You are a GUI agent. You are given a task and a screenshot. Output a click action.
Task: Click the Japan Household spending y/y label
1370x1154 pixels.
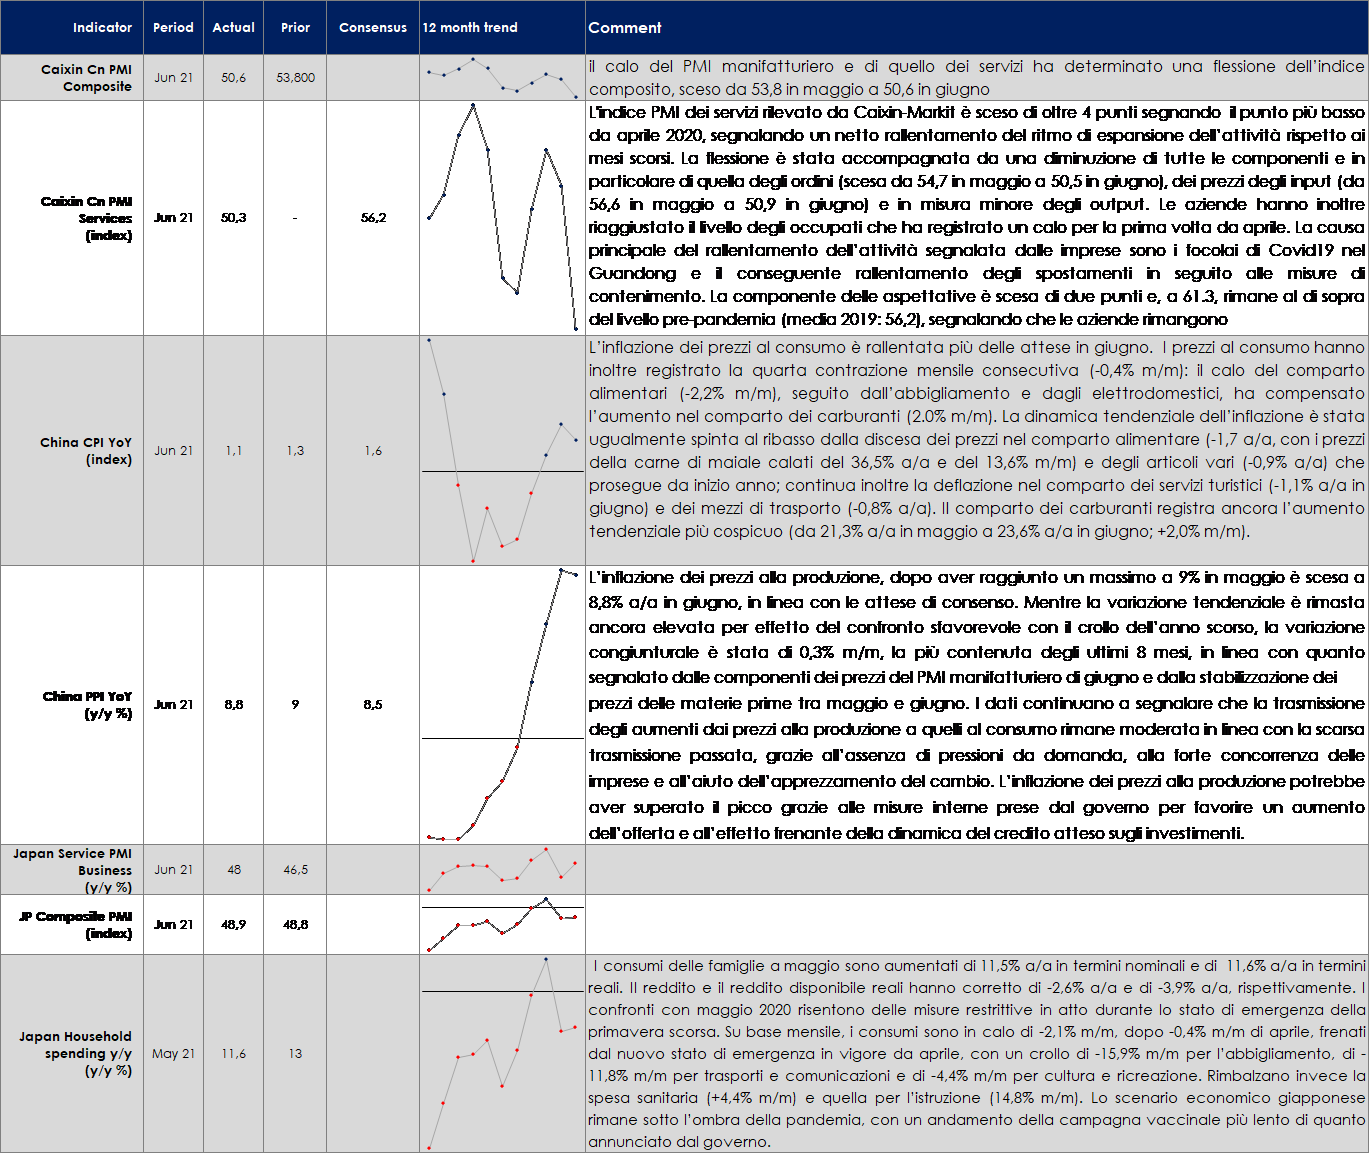76,1053
